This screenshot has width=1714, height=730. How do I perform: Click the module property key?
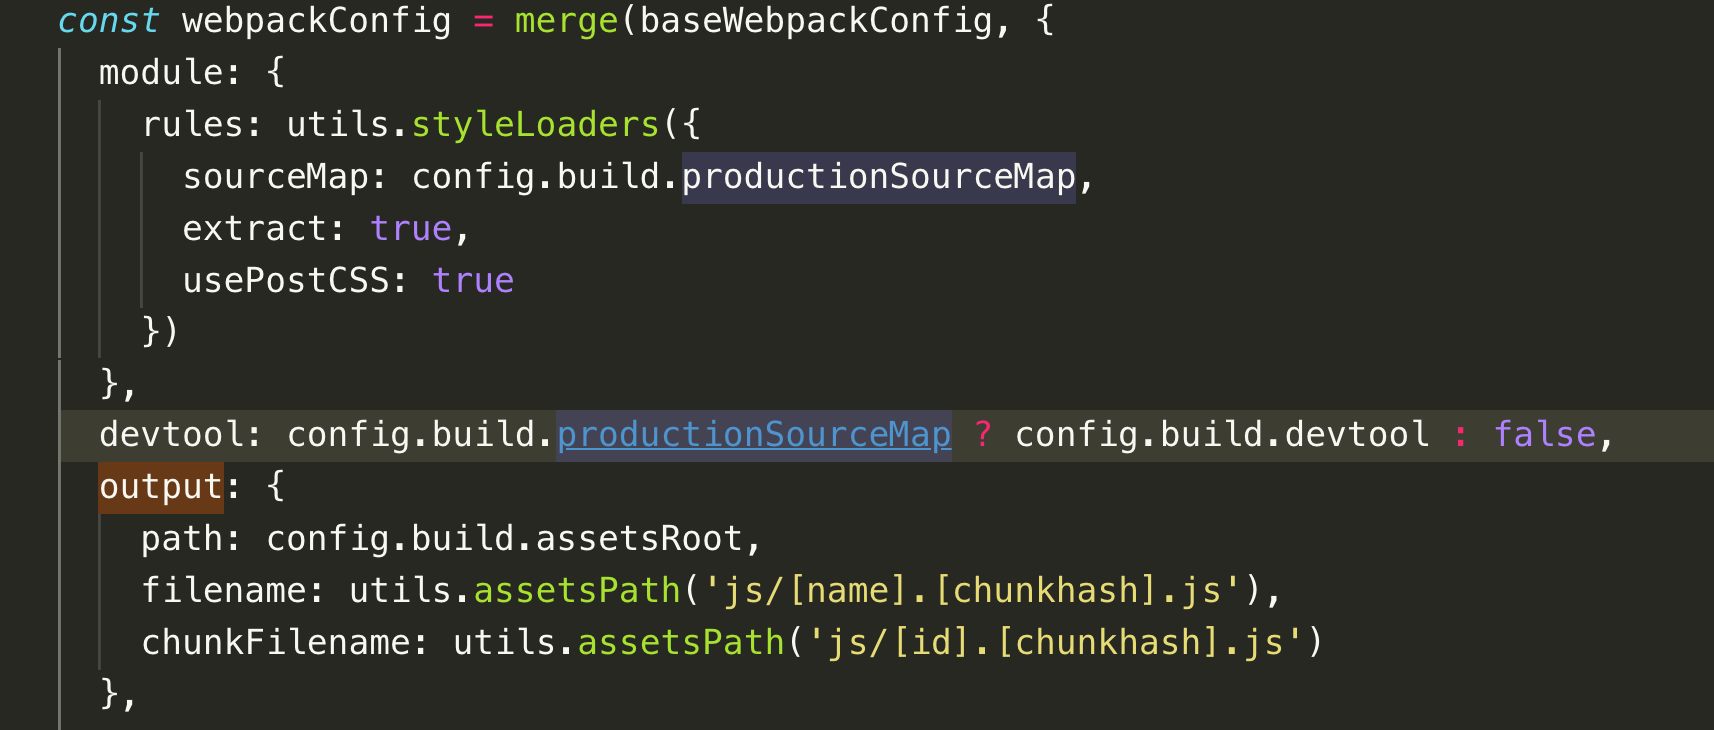[x=160, y=73]
